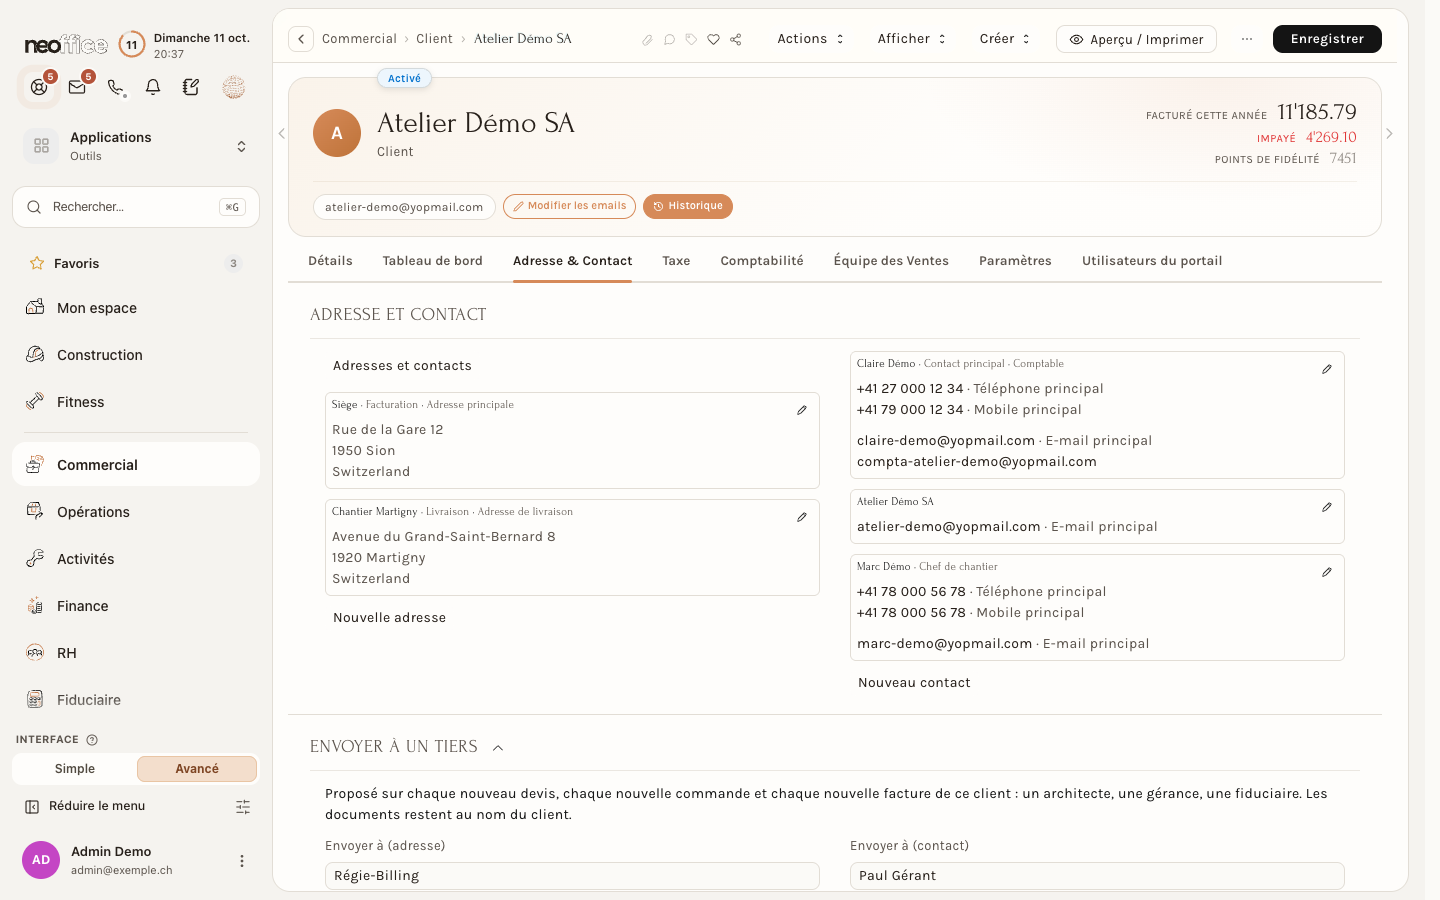Add a Nouveau contact

tap(914, 683)
